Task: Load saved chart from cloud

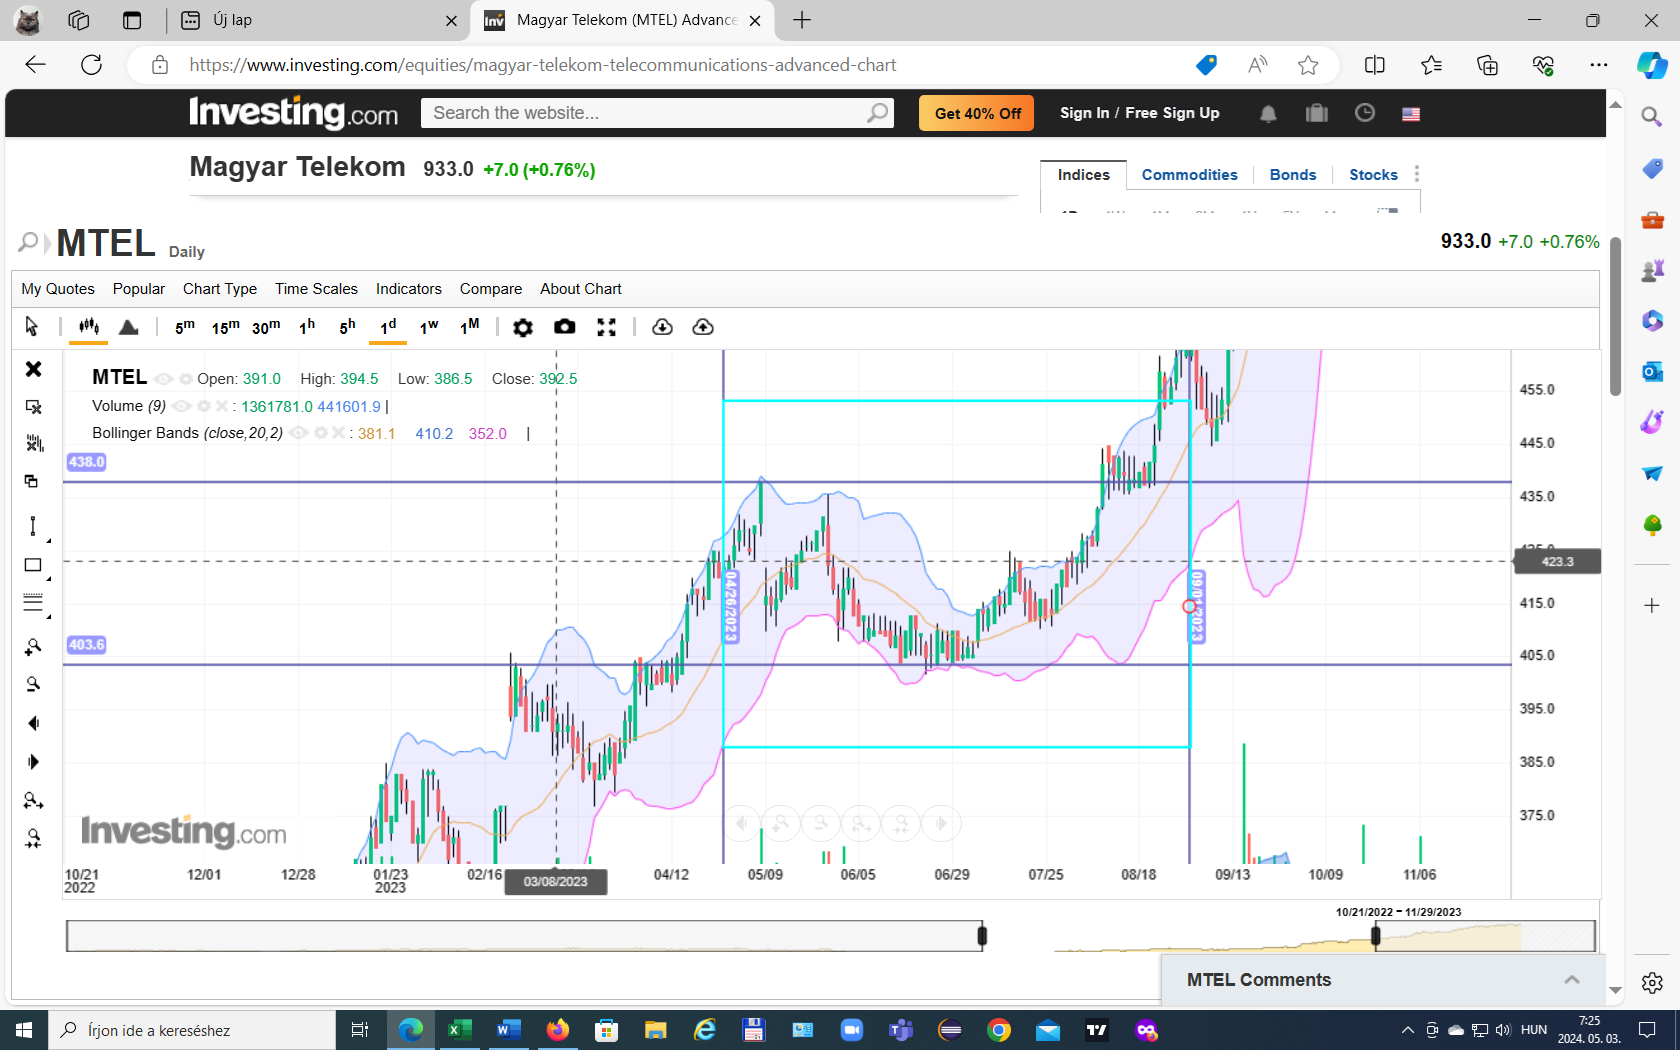Action: 662,327
